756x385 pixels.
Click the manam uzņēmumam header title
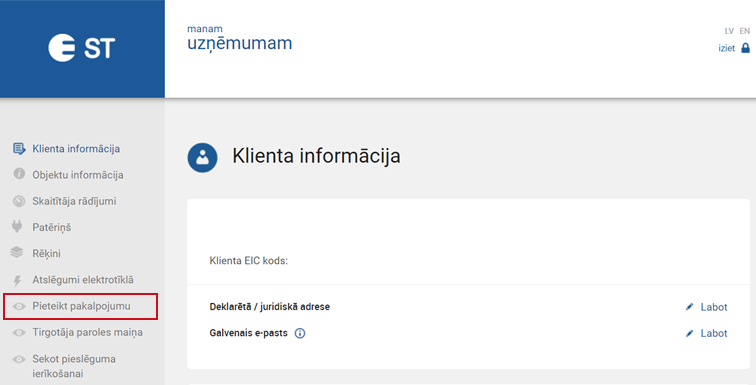coord(240,39)
